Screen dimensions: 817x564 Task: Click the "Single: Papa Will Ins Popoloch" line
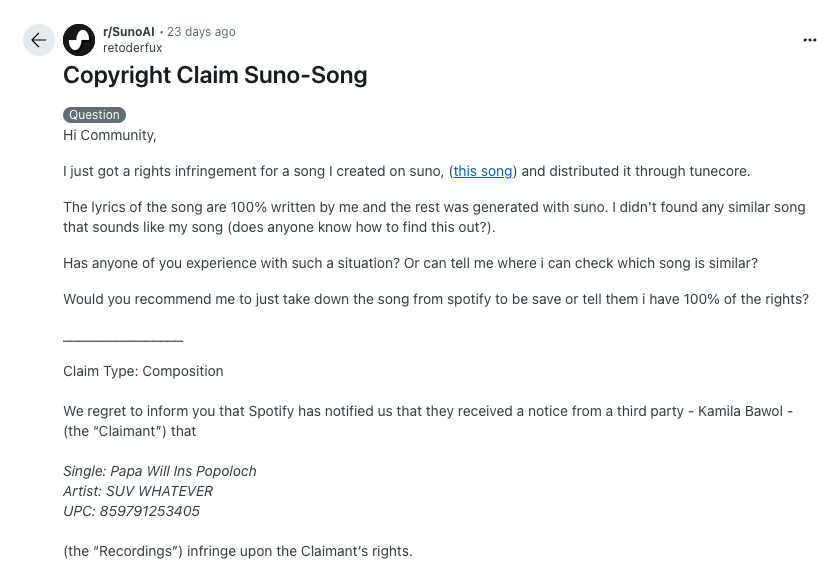(160, 471)
